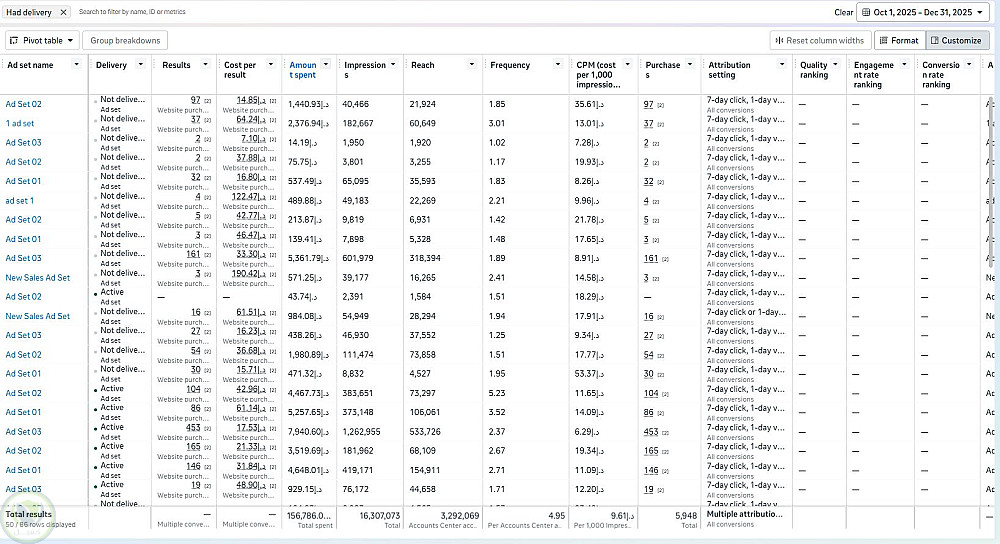Click the 182,667 impressions cell
Image resolution: width=1000 pixels, height=544 pixels.
(358, 124)
